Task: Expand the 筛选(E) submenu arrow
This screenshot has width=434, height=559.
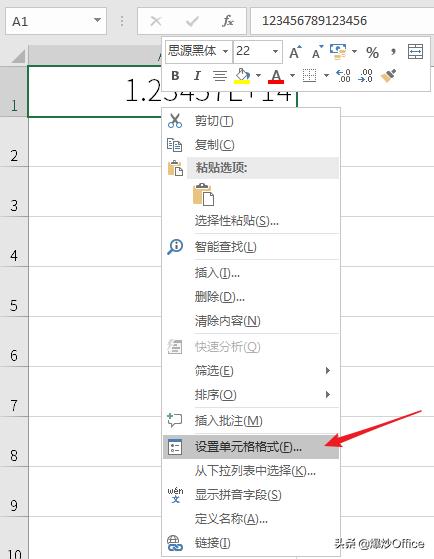Action: [x=328, y=371]
